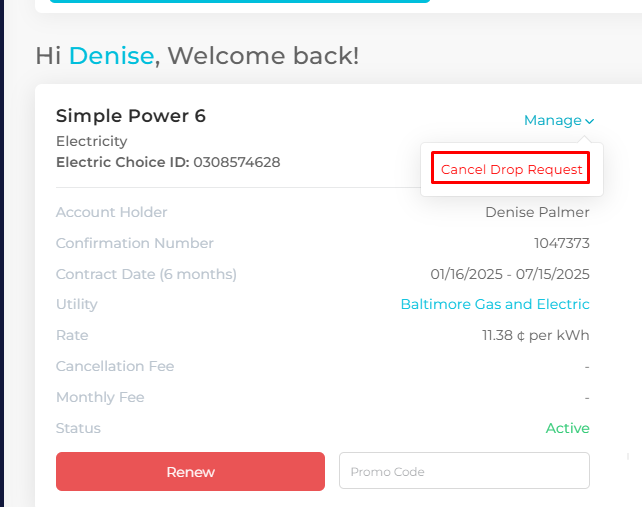Open the Baltimore Gas and Electric link
Screen dimensions: 642x507
click(x=495, y=304)
